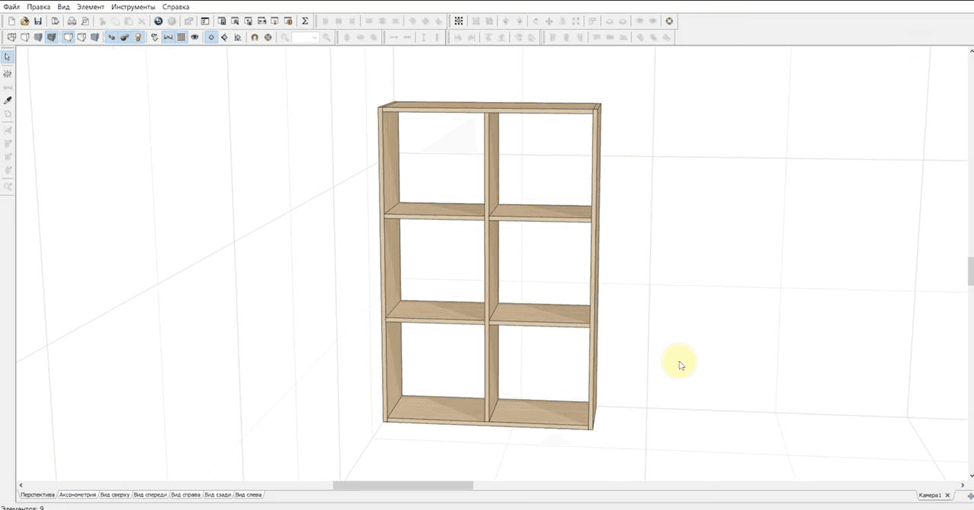
Task: Toggle the dimensions display button
Action: pos(168,37)
